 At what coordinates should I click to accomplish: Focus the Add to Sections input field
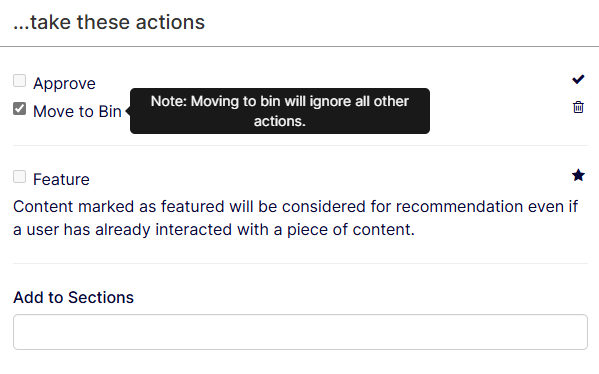click(x=300, y=332)
